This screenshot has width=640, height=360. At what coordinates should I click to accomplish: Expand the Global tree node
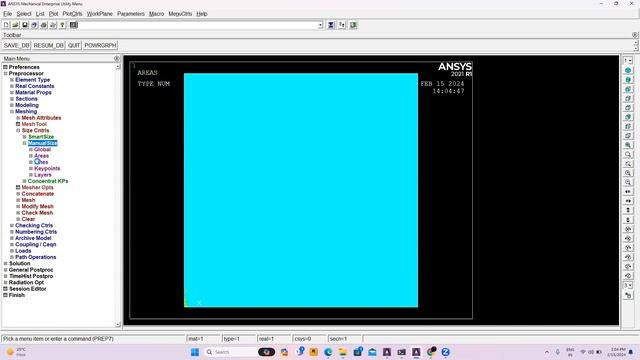tap(31, 149)
